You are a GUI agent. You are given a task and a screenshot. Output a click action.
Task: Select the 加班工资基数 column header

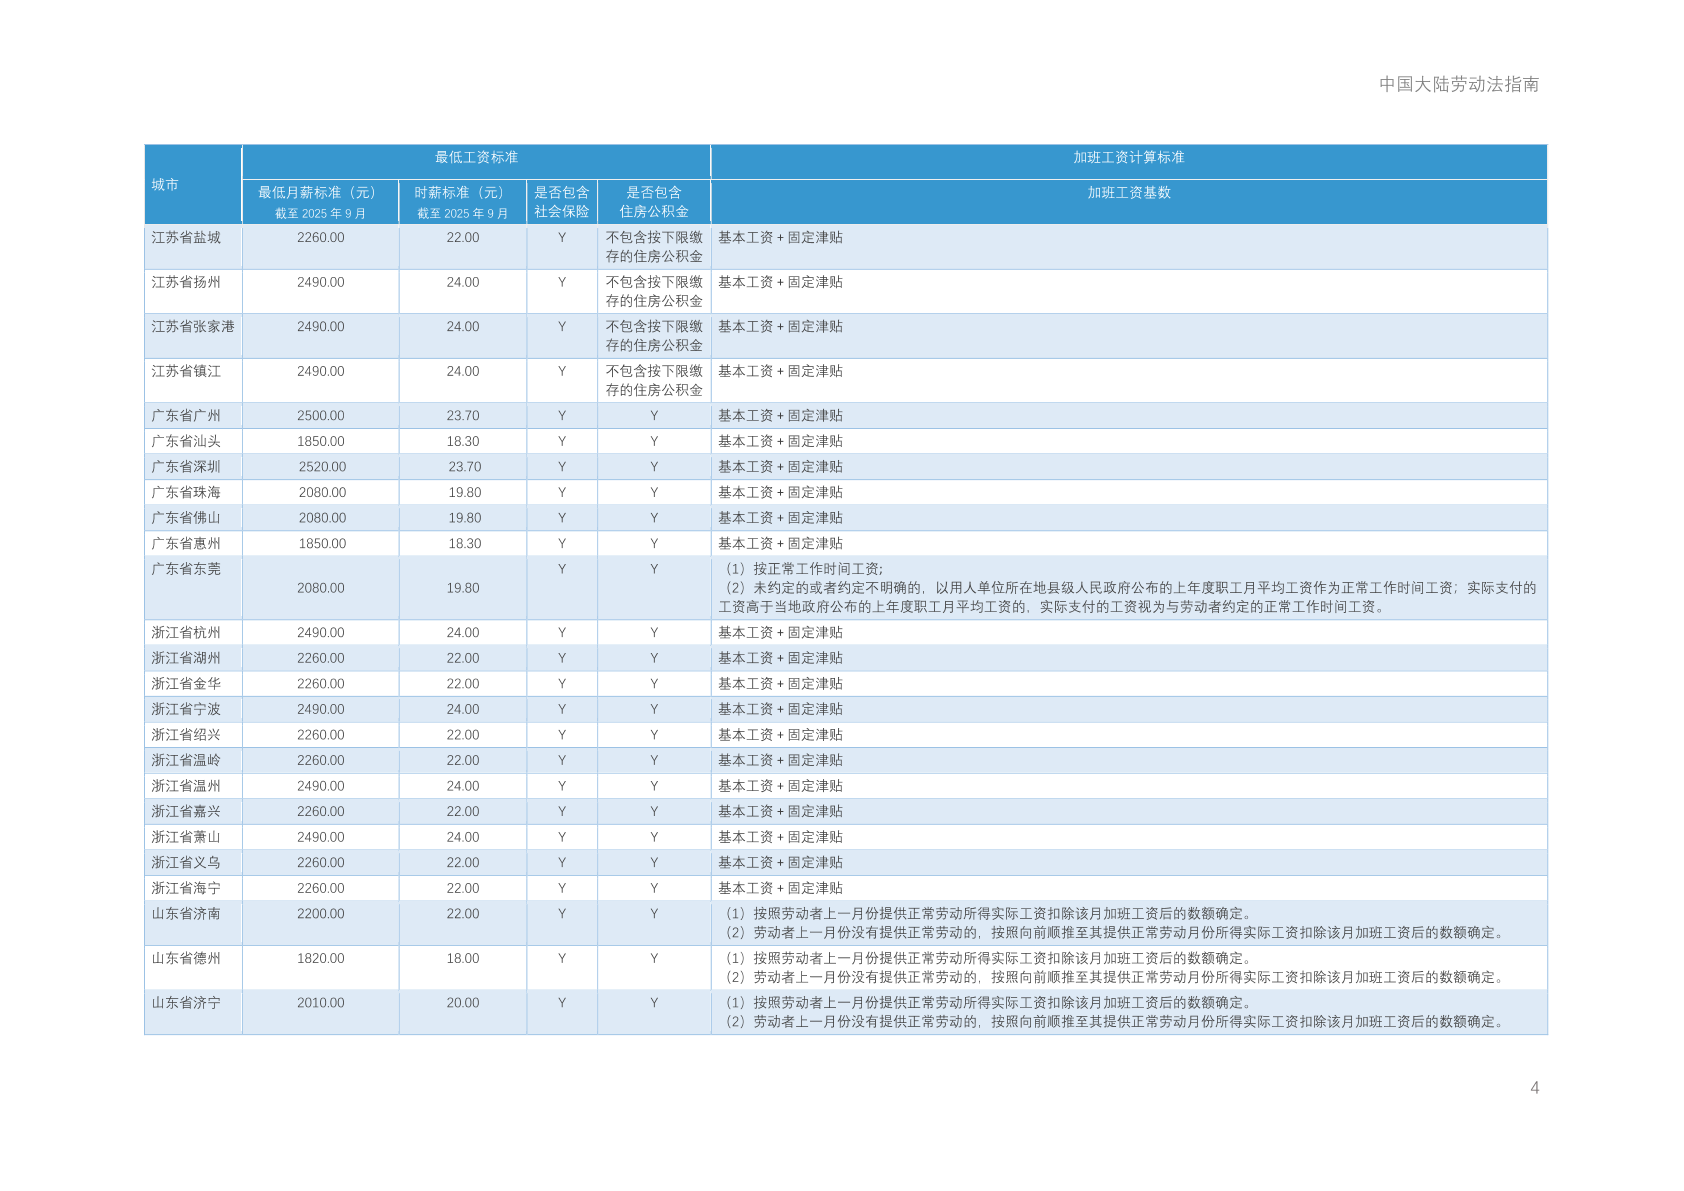point(1128,193)
